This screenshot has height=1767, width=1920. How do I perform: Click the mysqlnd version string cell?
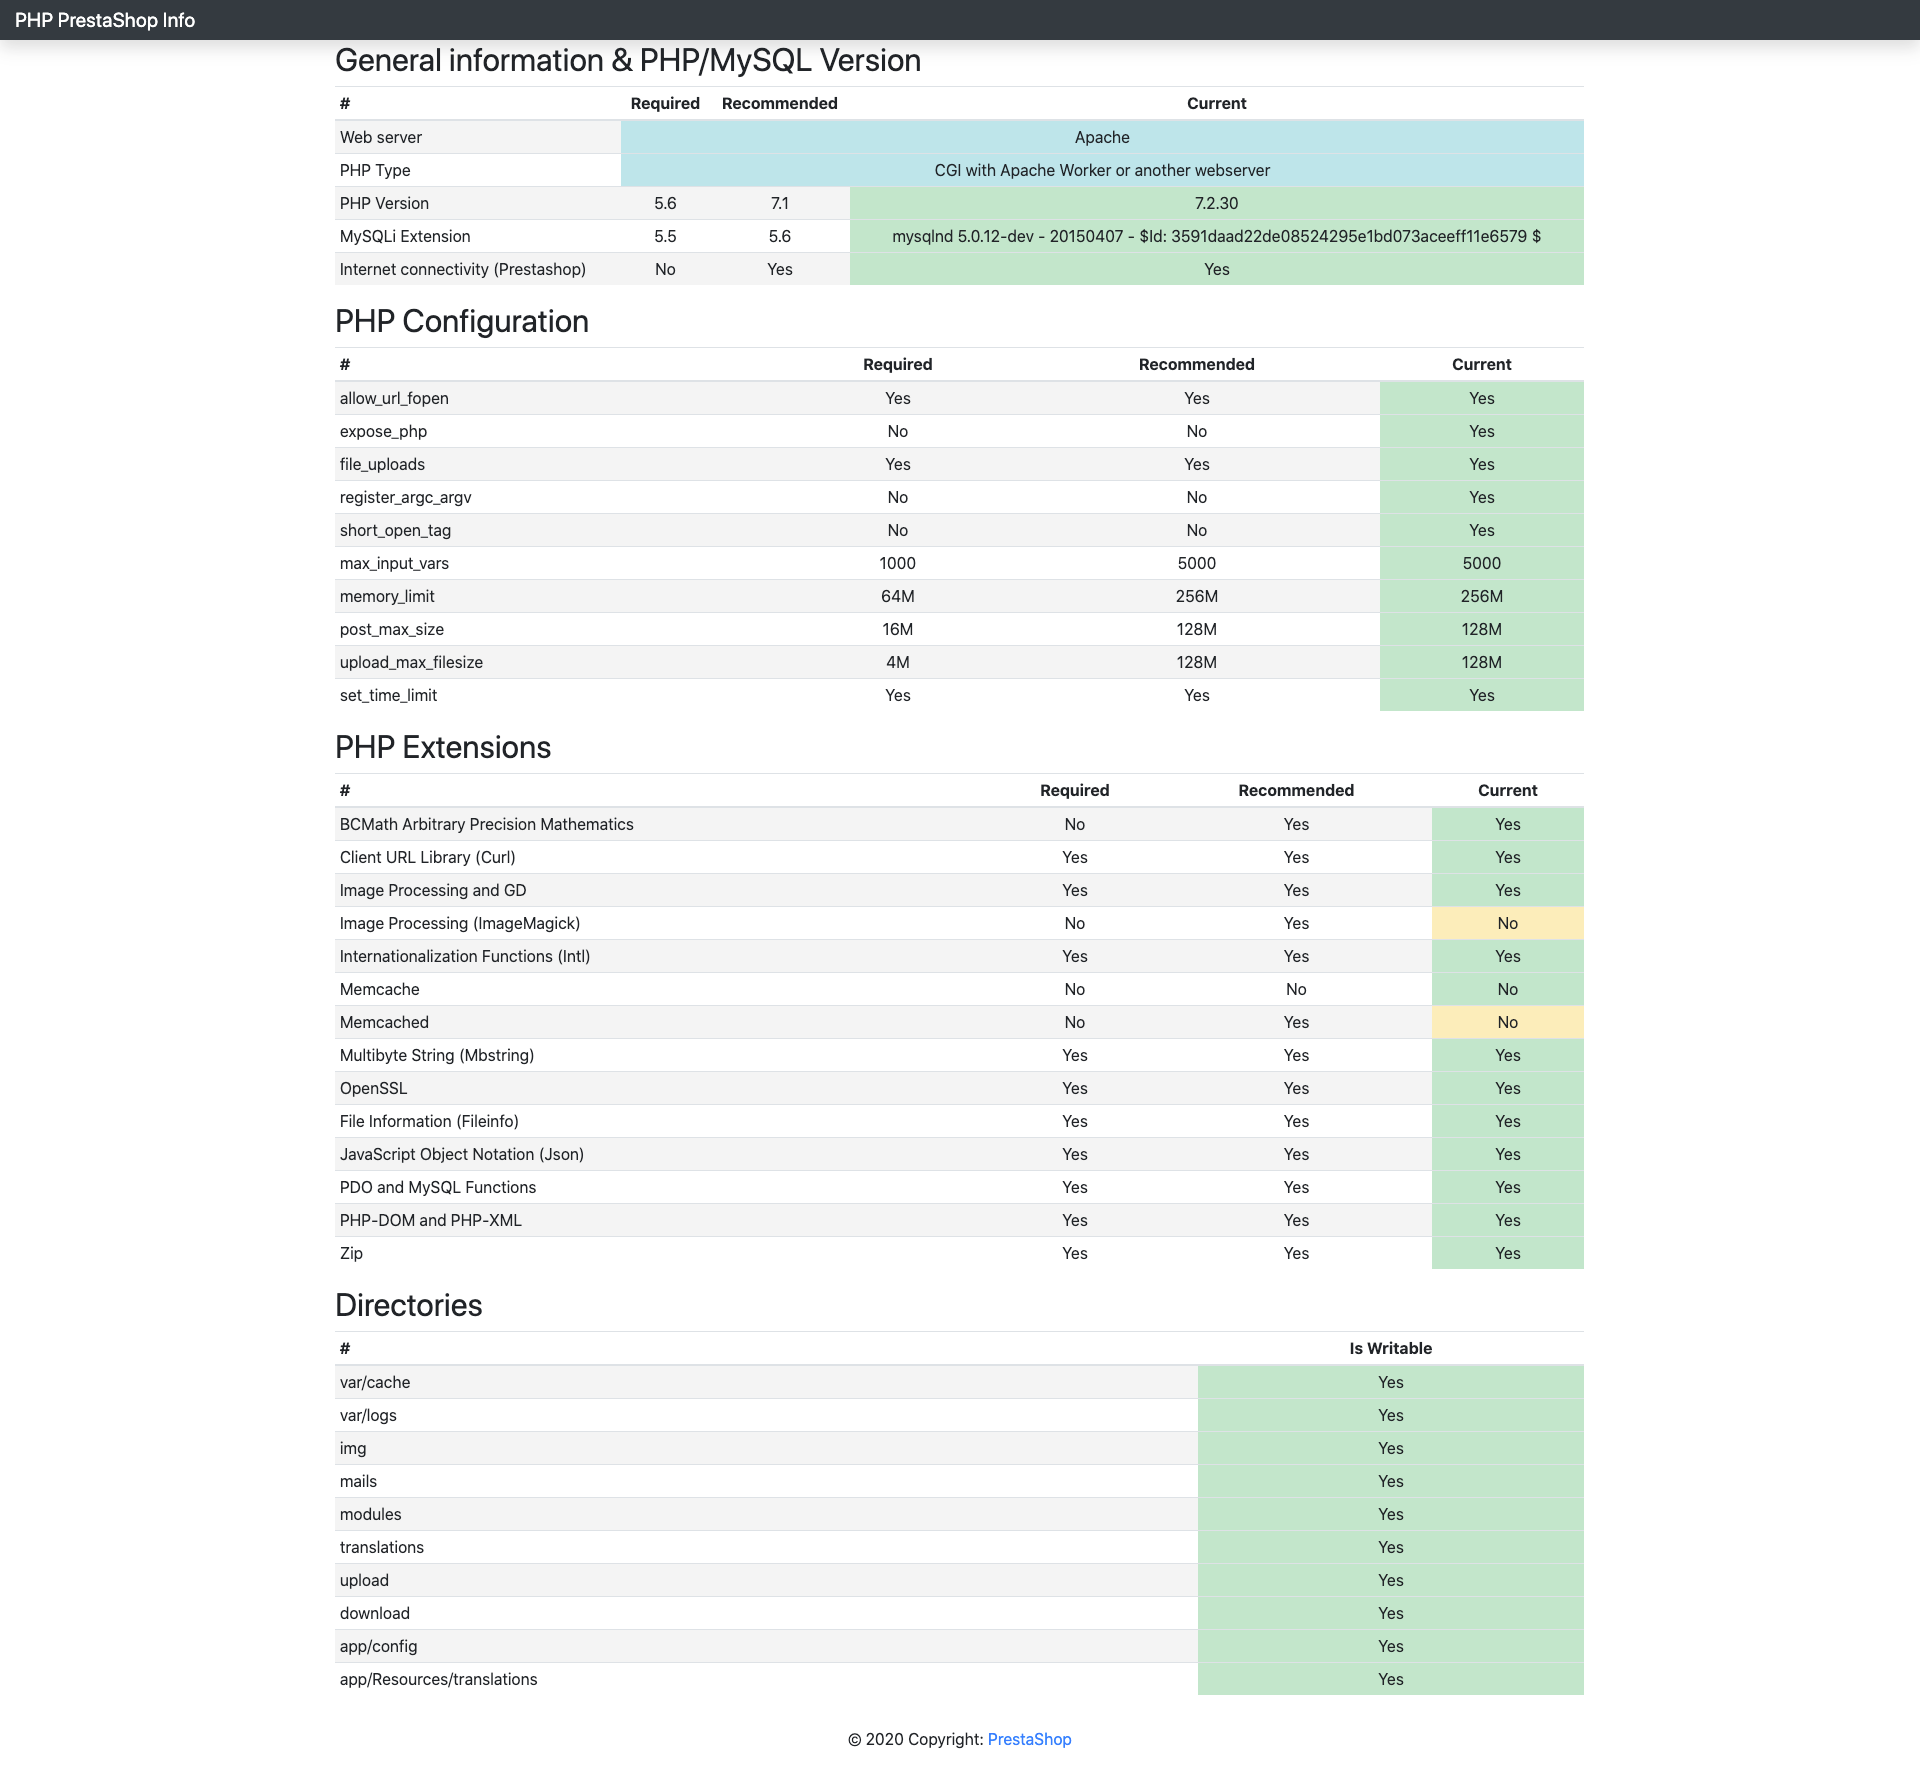(x=1216, y=236)
